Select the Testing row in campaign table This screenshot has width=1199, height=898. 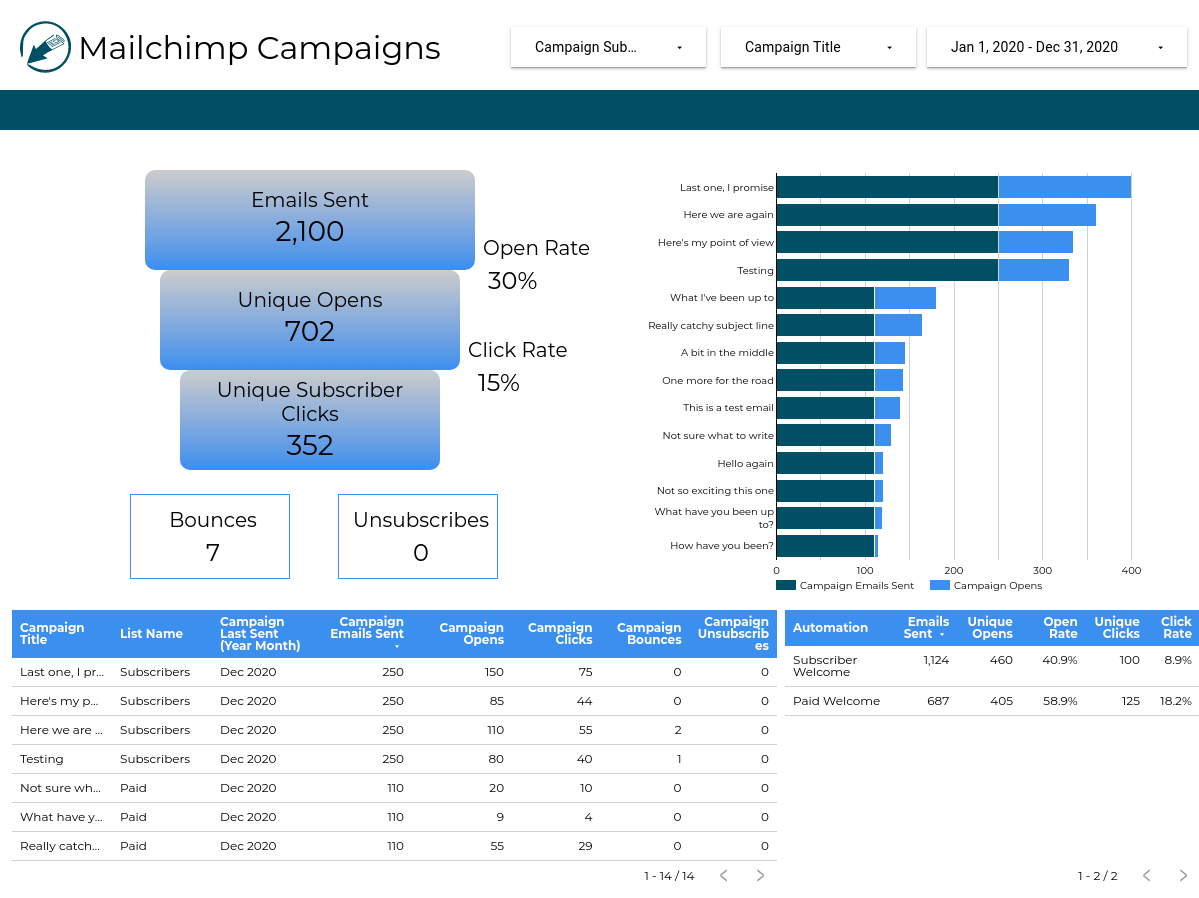pos(300,759)
